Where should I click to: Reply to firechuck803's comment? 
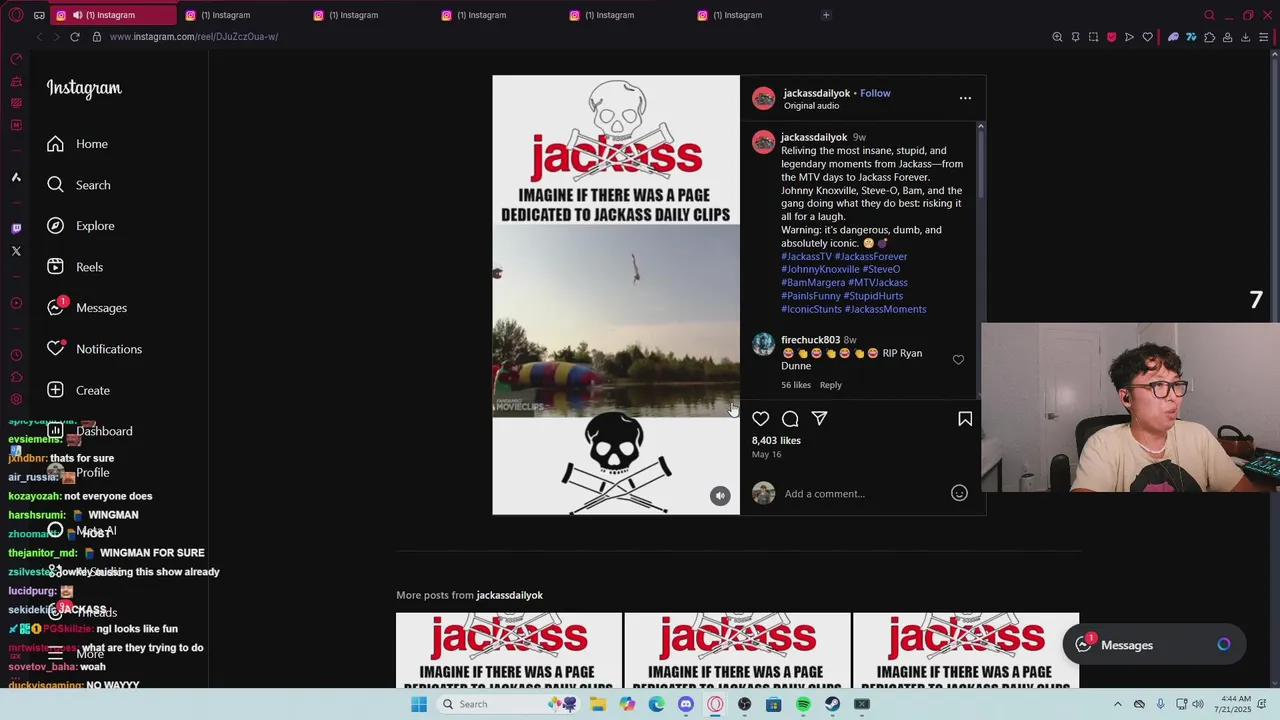(x=831, y=385)
